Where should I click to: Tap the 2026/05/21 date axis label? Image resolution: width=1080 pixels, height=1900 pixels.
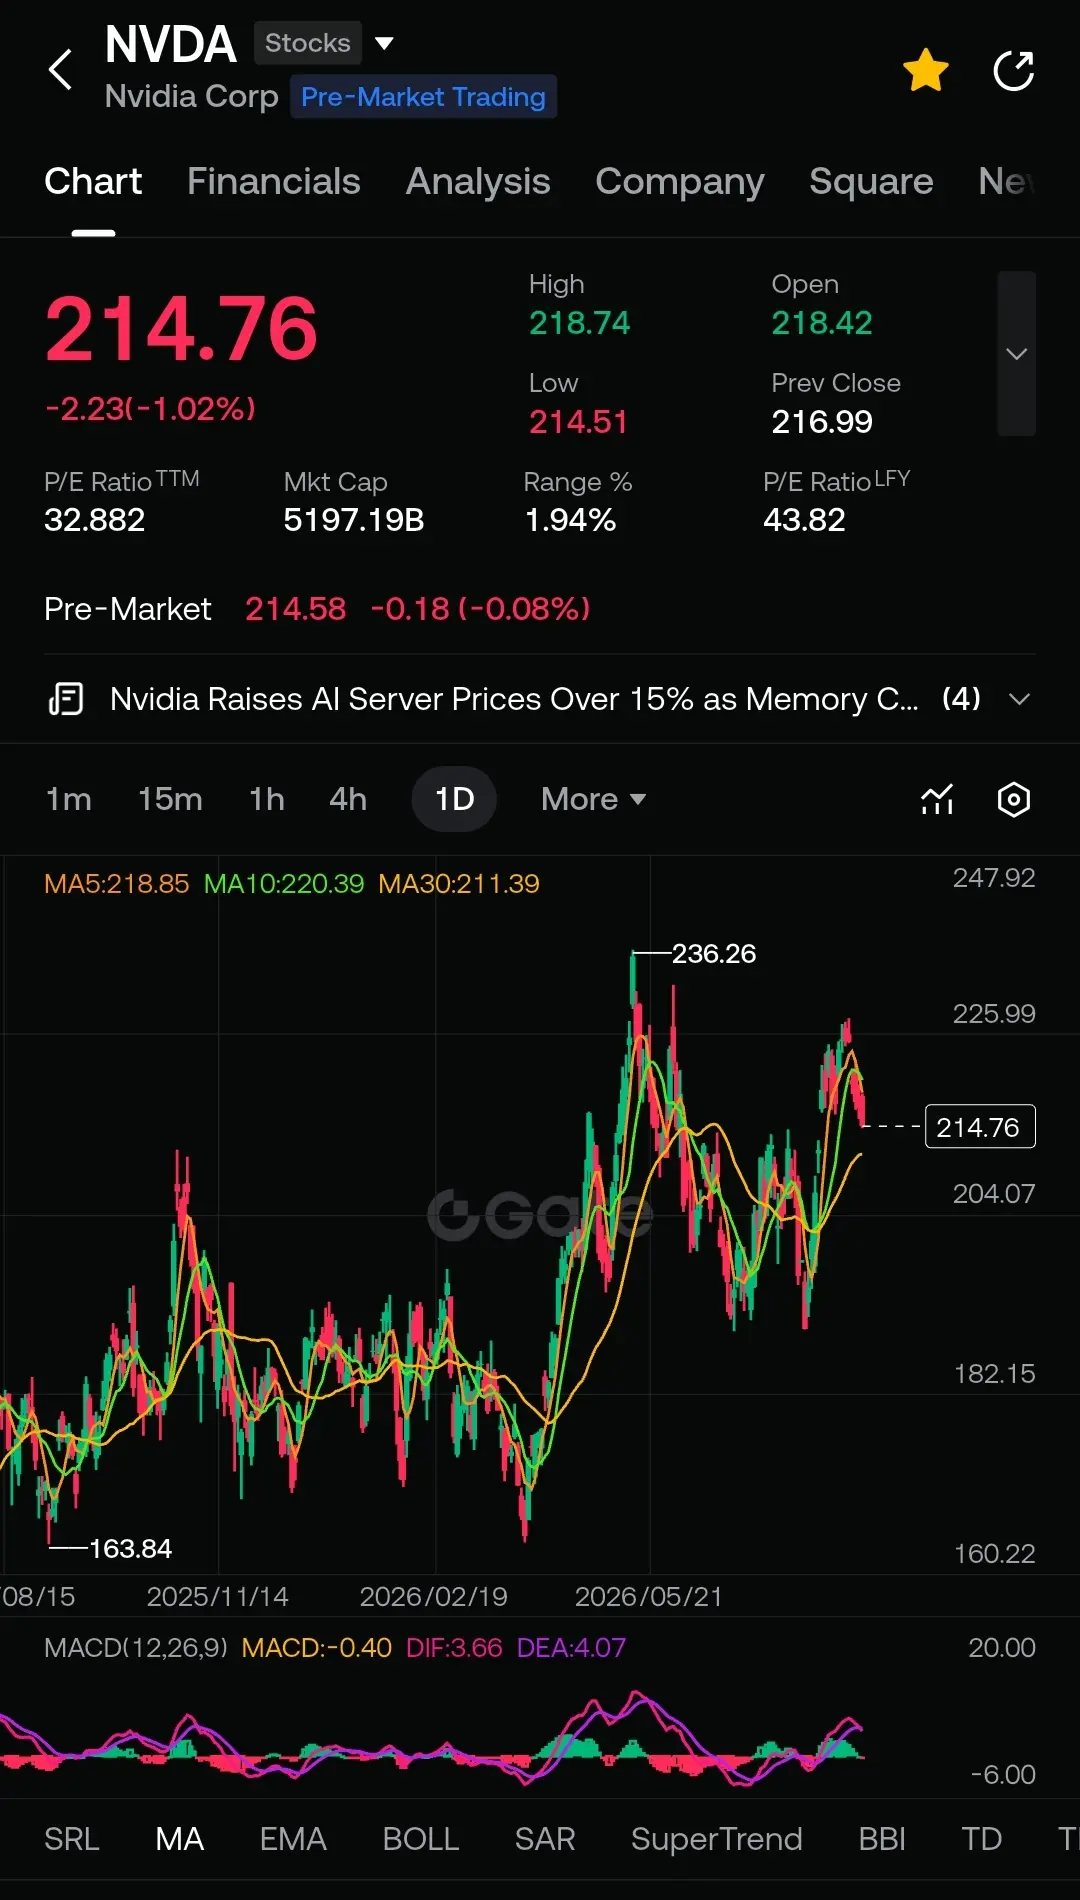pyautogui.click(x=649, y=1597)
